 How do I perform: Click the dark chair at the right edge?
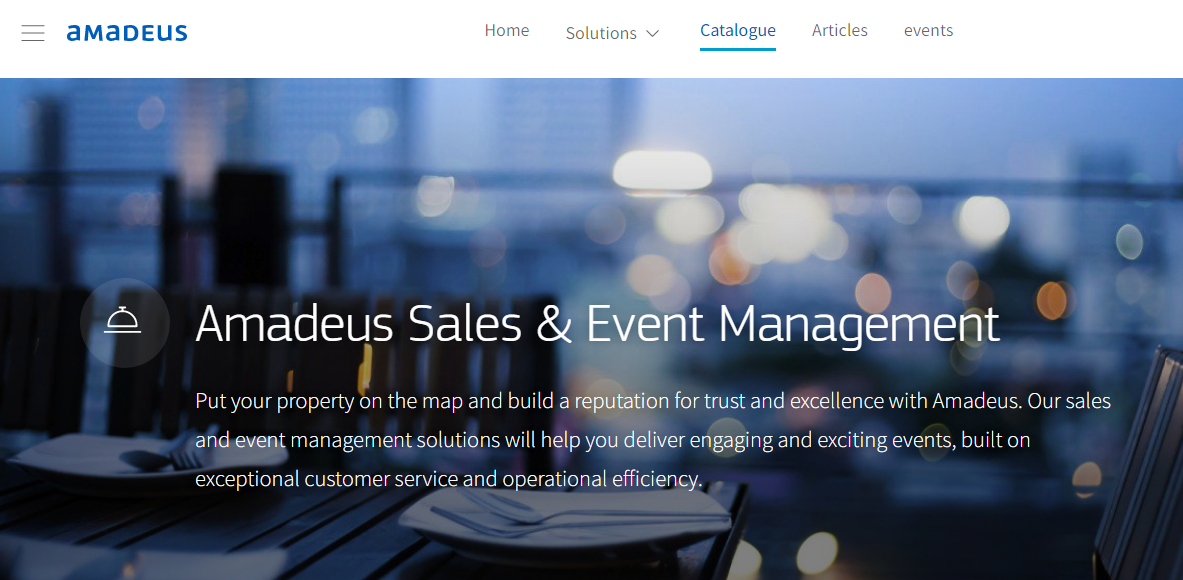(x=1139, y=464)
